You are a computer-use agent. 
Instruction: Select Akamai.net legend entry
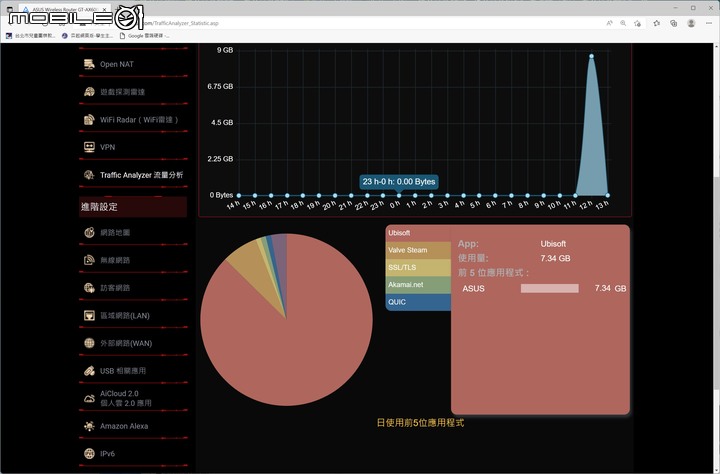pyautogui.click(x=418, y=285)
